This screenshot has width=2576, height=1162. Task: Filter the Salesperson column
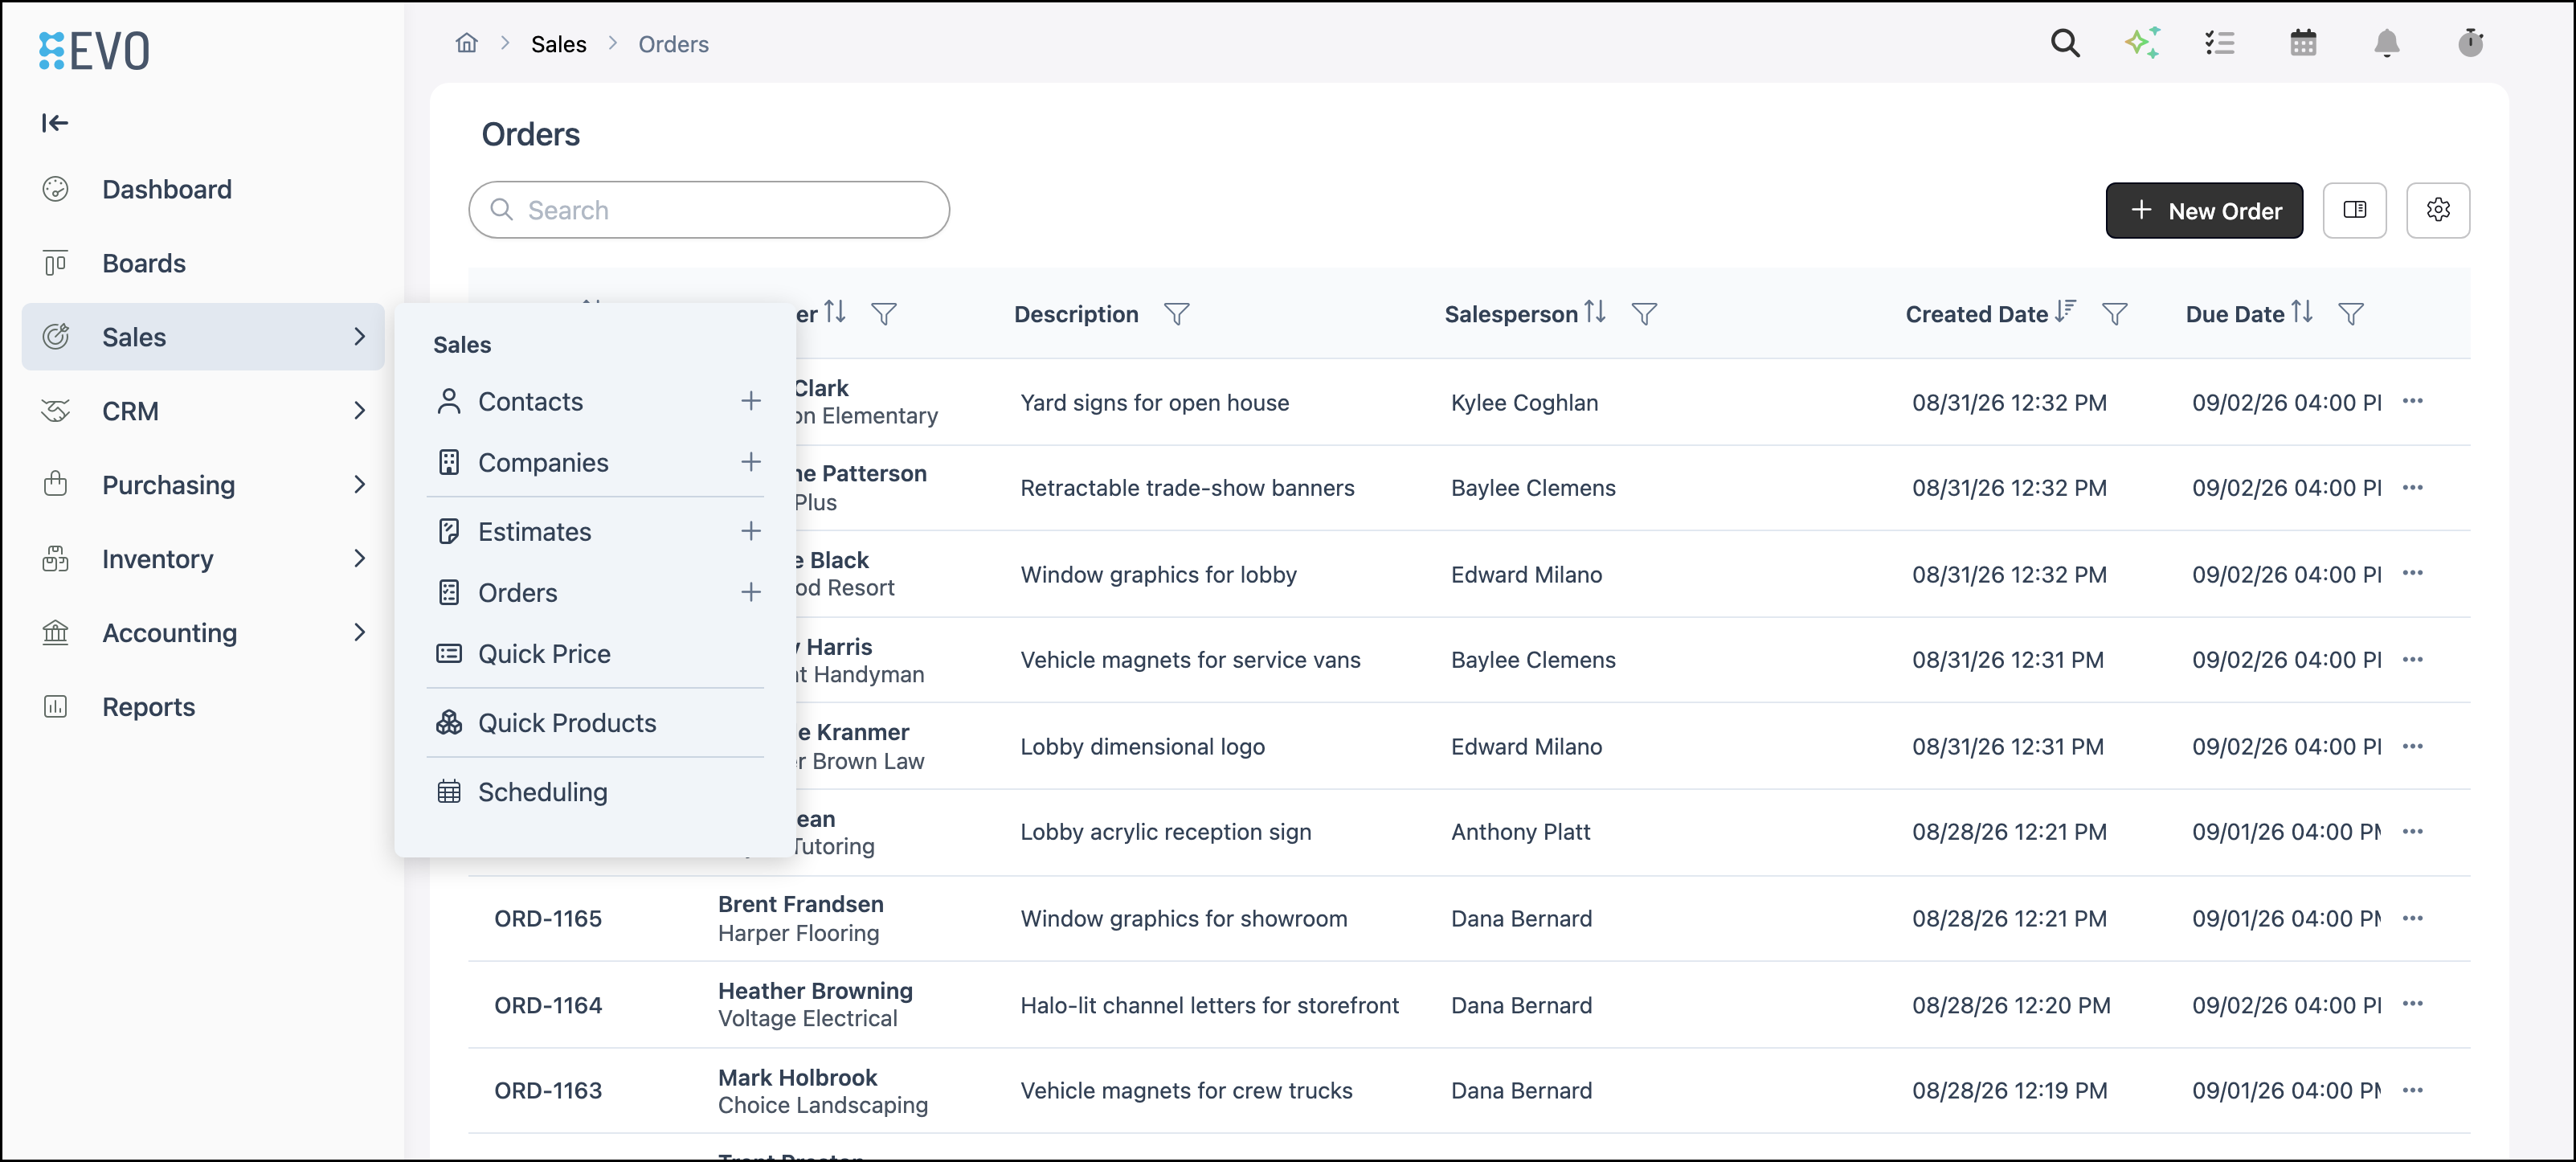click(1644, 314)
